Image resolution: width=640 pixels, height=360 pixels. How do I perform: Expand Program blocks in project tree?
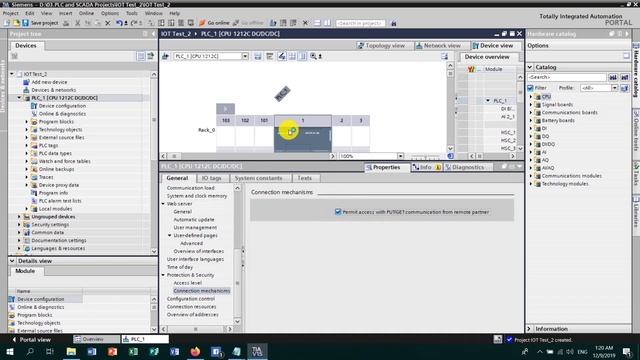[27, 122]
